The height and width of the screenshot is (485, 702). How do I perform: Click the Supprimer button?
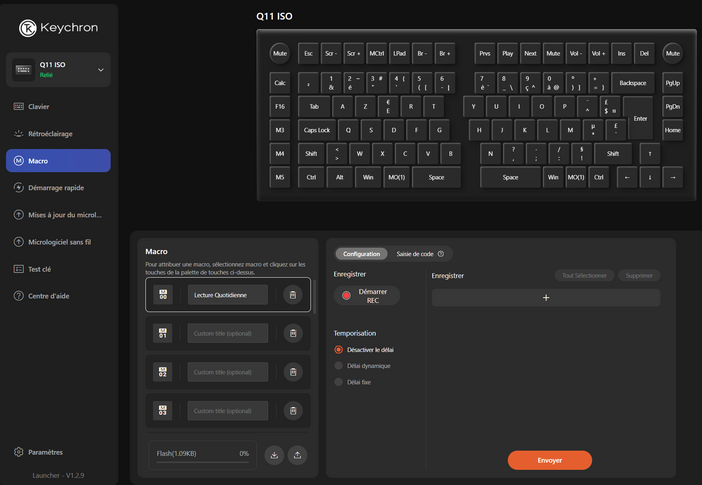pyautogui.click(x=639, y=275)
